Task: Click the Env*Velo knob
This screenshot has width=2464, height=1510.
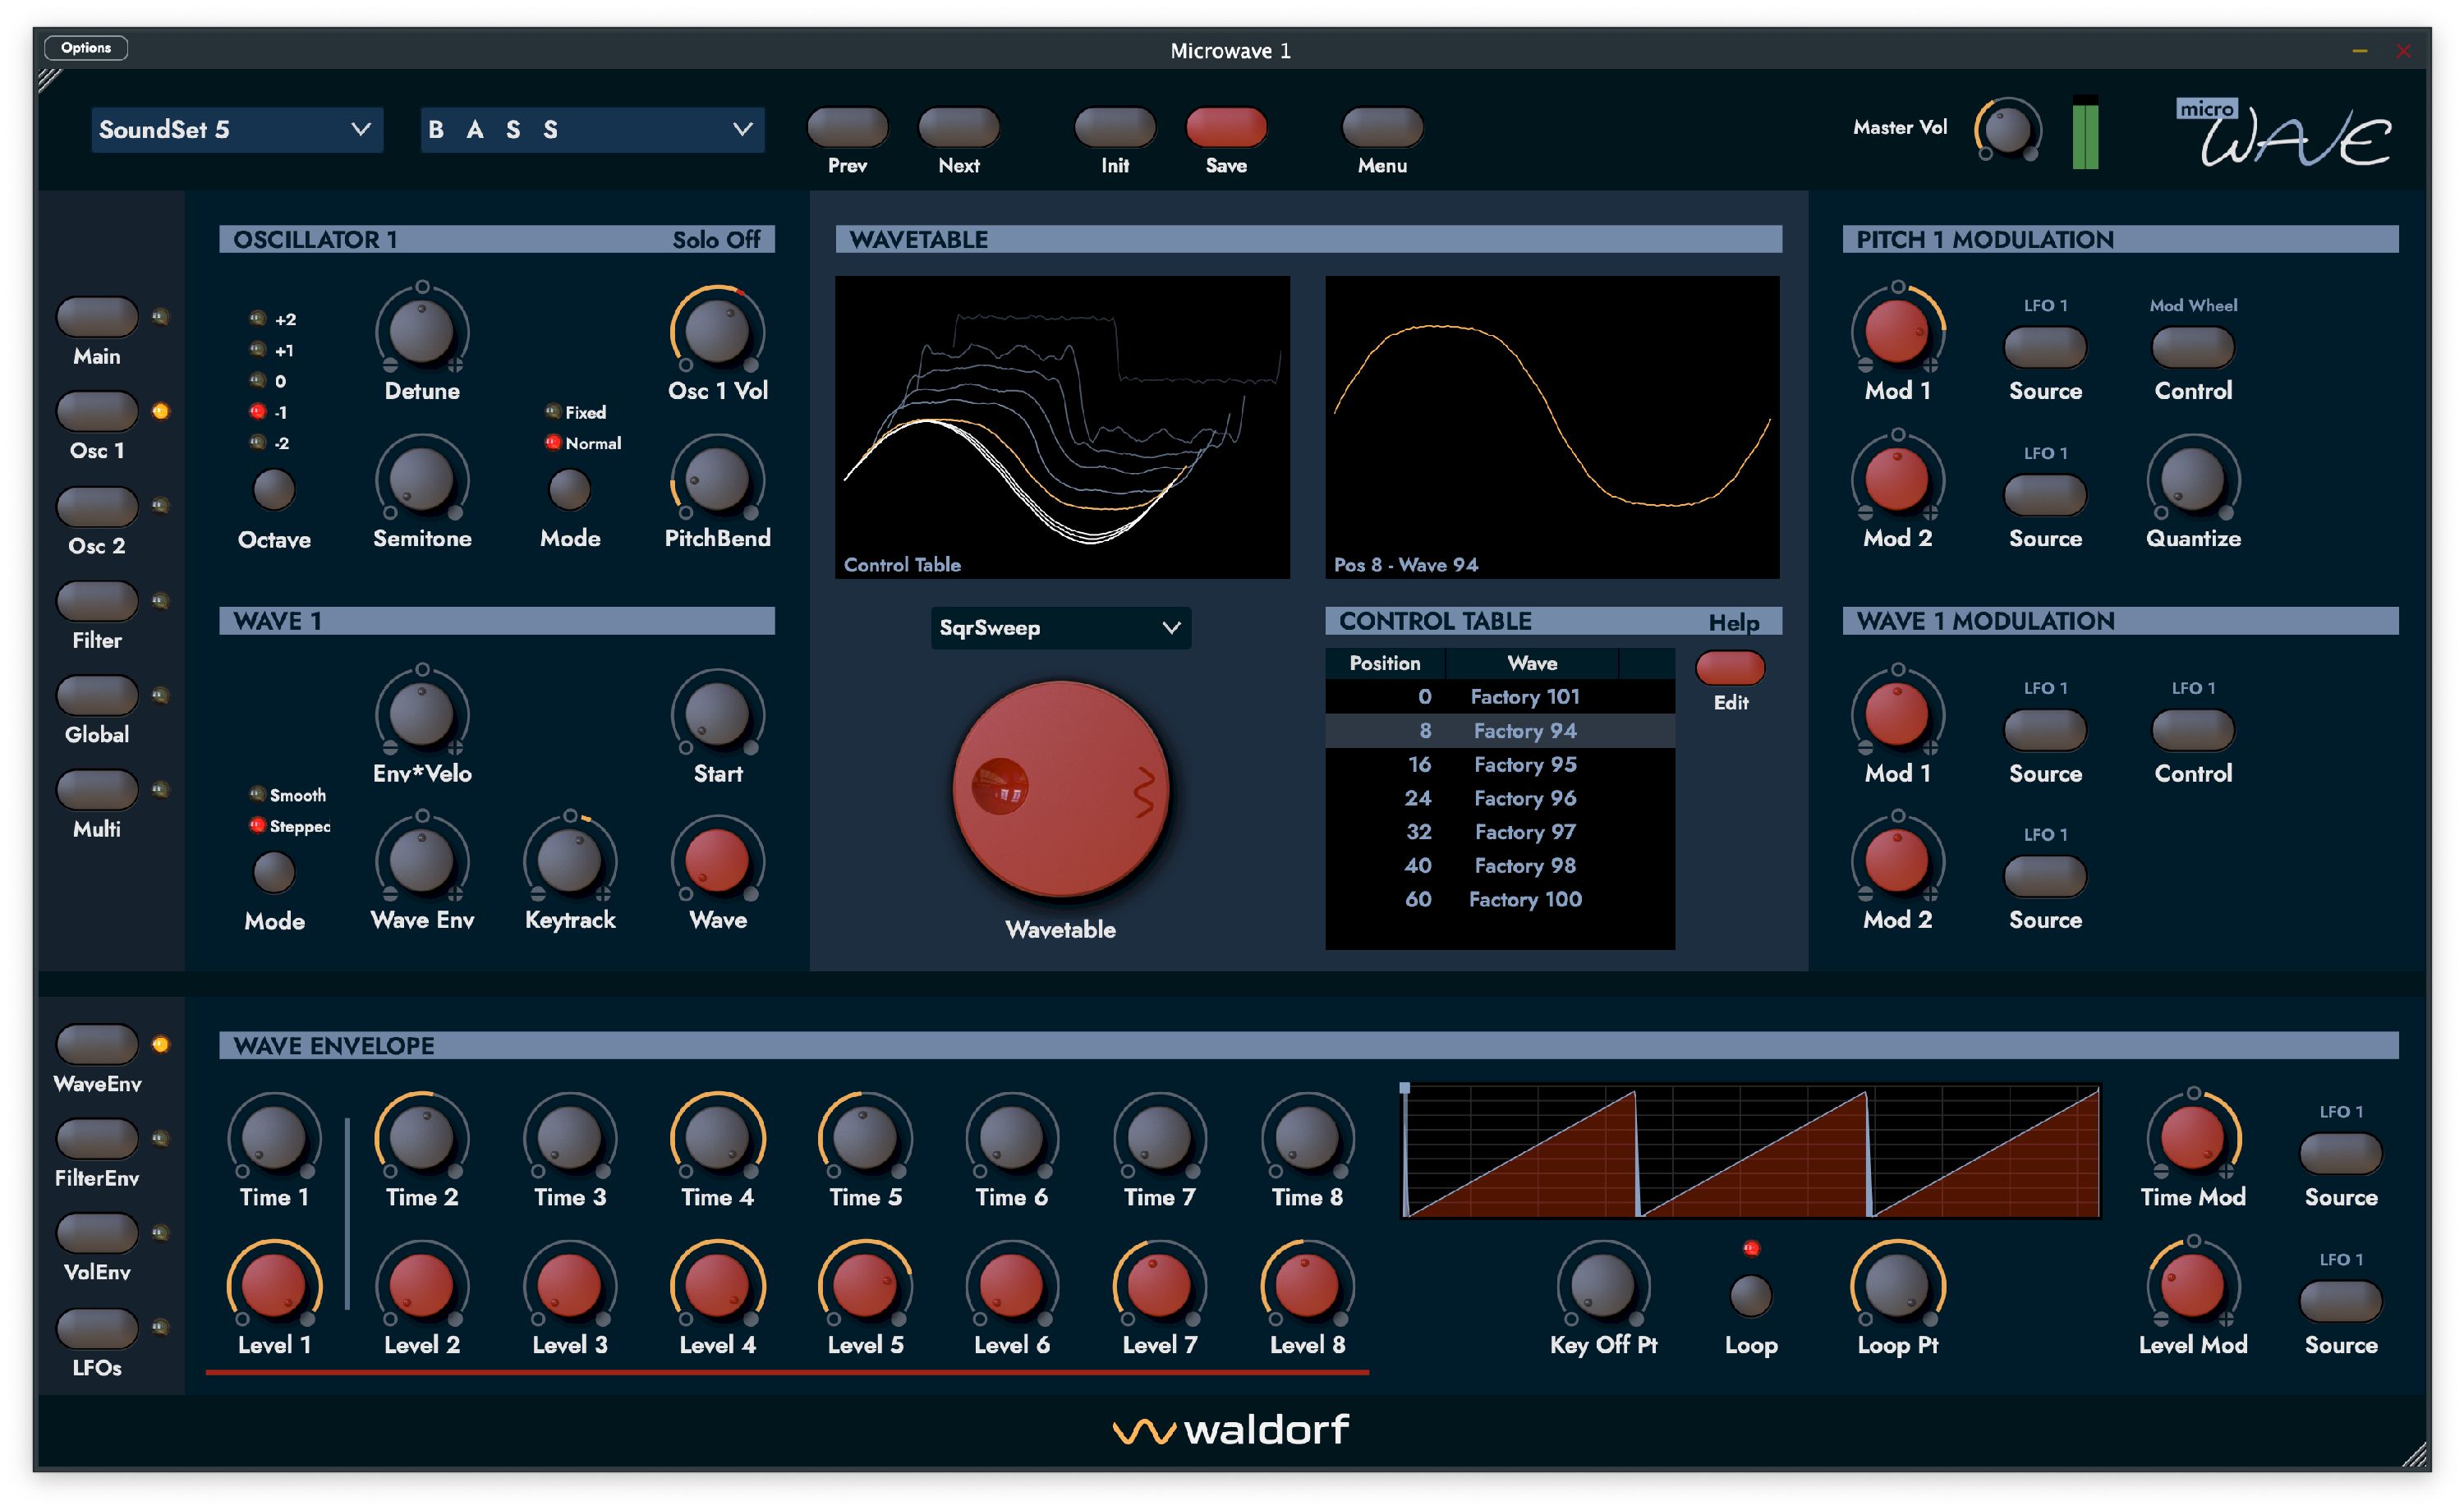Action: 422,715
